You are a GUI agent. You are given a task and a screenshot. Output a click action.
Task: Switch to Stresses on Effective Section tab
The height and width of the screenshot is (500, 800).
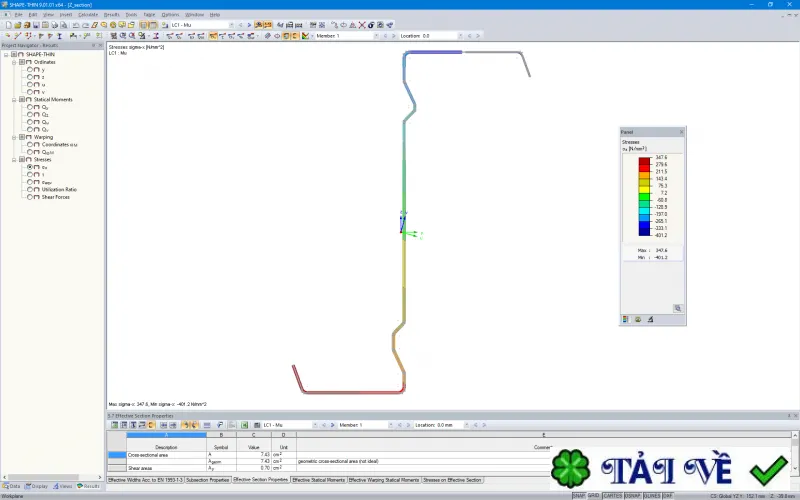coord(452,480)
